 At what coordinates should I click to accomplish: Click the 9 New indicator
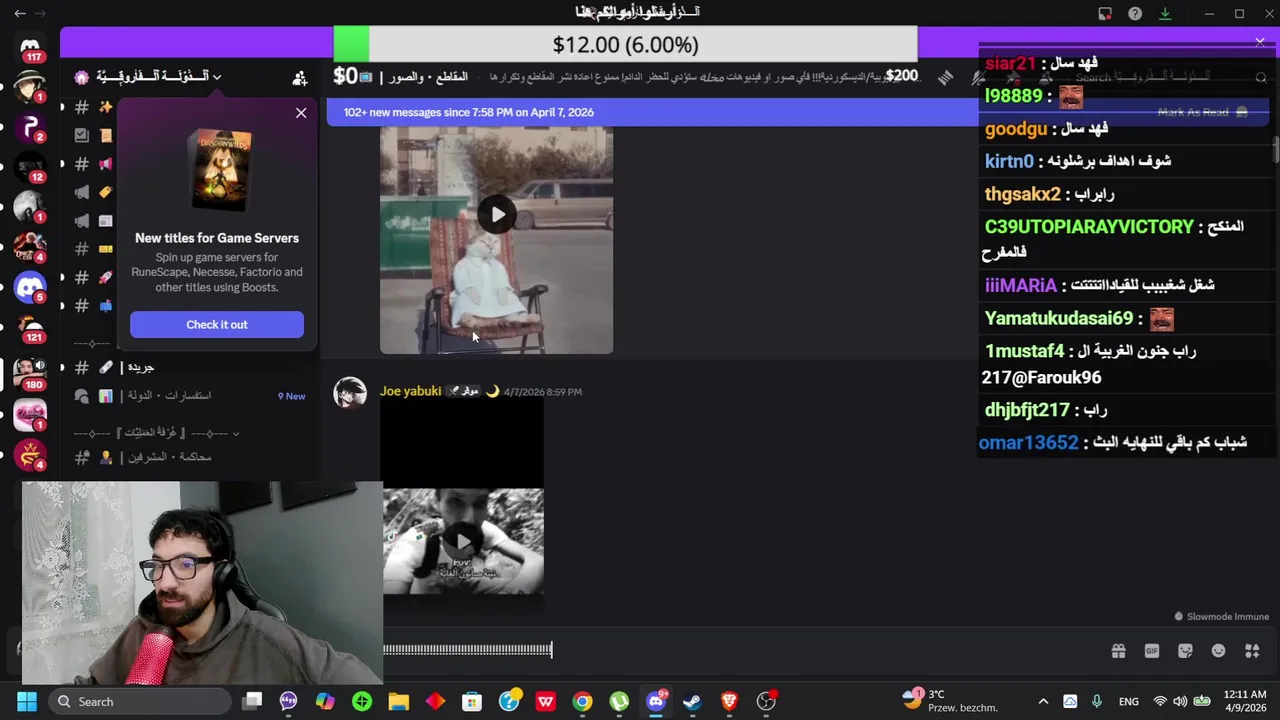click(x=291, y=396)
